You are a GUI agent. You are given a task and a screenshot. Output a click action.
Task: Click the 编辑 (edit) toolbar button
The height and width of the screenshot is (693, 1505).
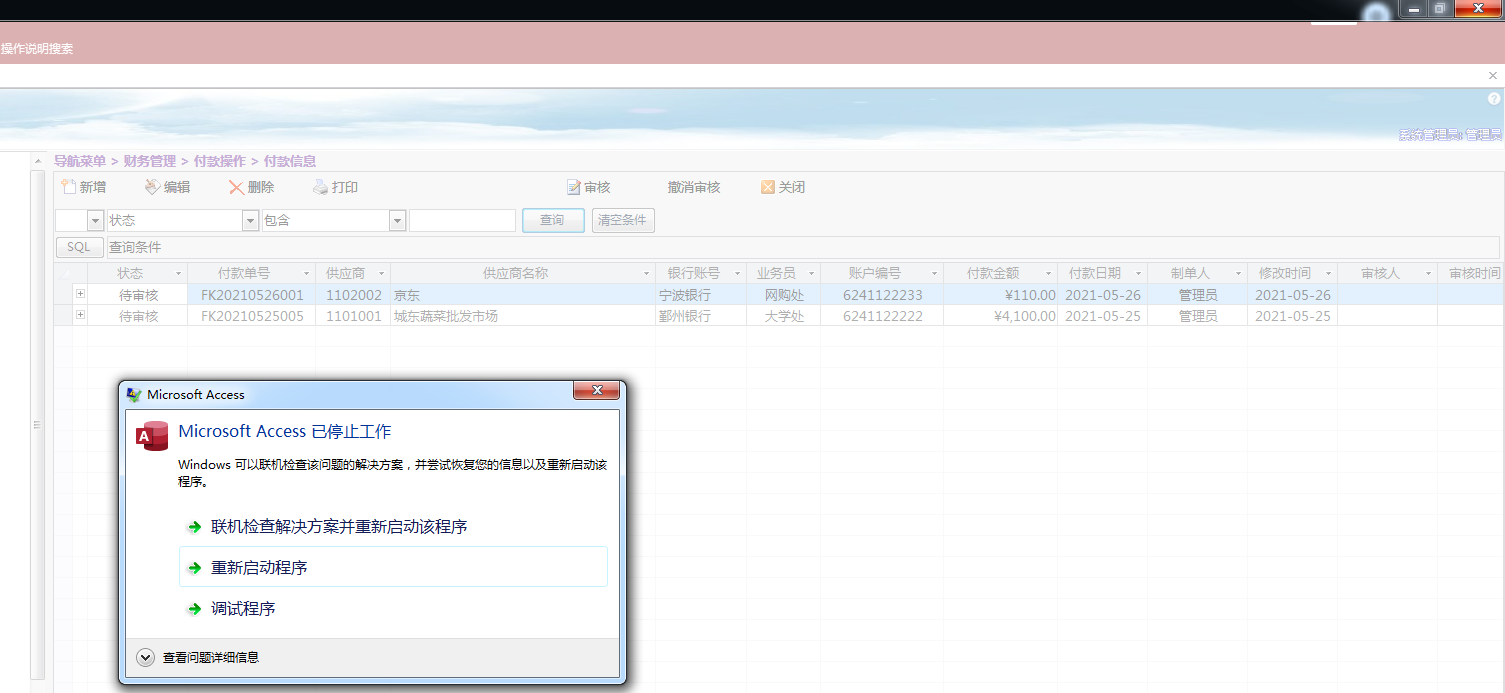coord(167,187)
